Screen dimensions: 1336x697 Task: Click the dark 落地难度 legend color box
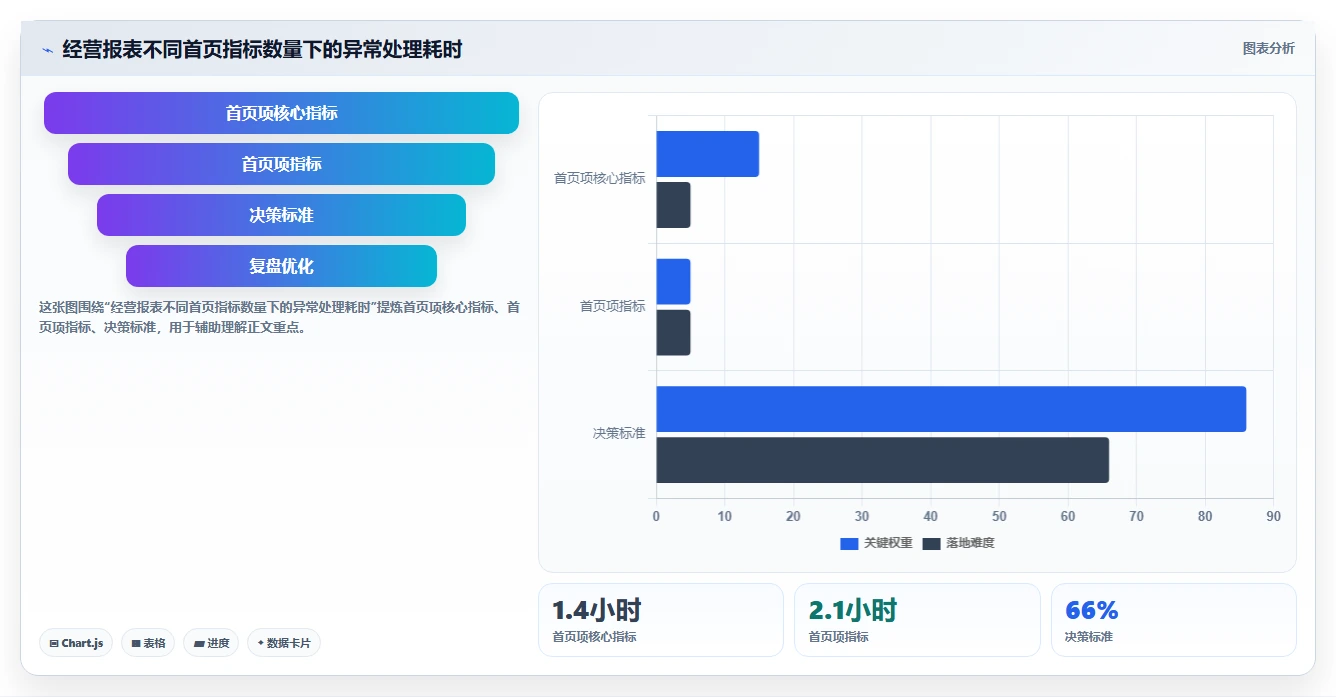click(931, 543)
